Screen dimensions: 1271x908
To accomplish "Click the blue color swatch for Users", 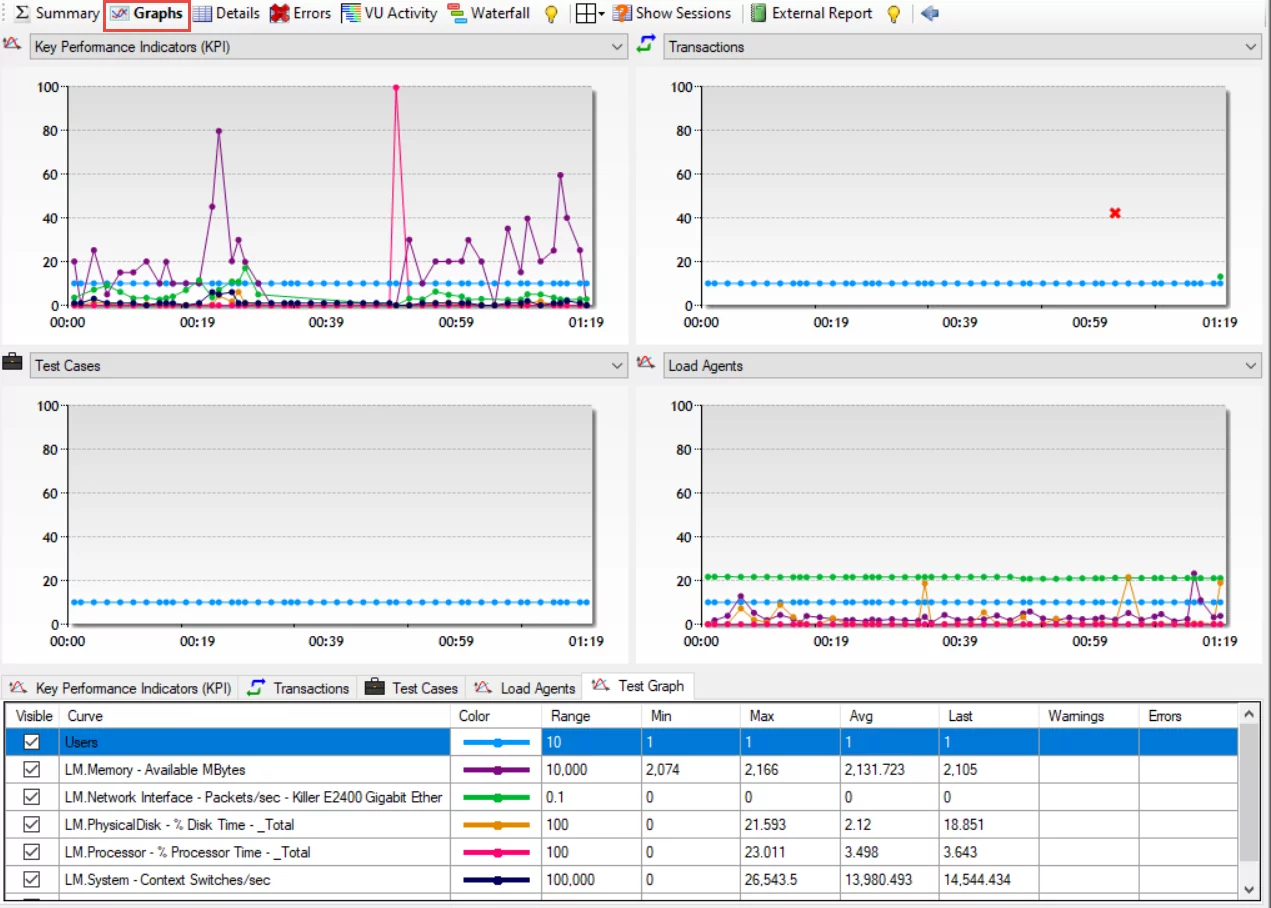I will (x=497, y=743).
